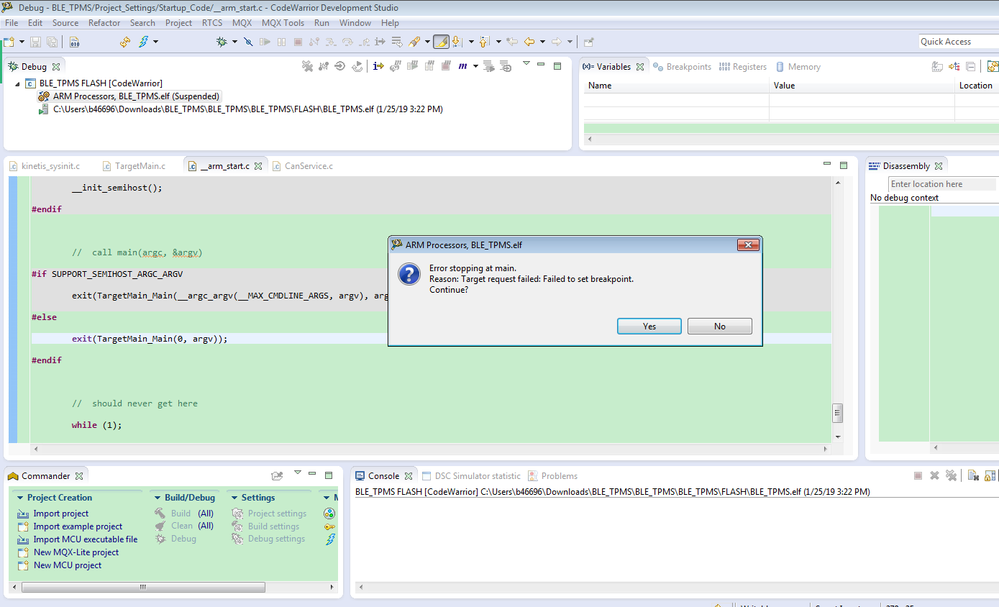Open the Debug view menu triangle
The height and width of the screenshot is (607, 999).
[526, 64]
